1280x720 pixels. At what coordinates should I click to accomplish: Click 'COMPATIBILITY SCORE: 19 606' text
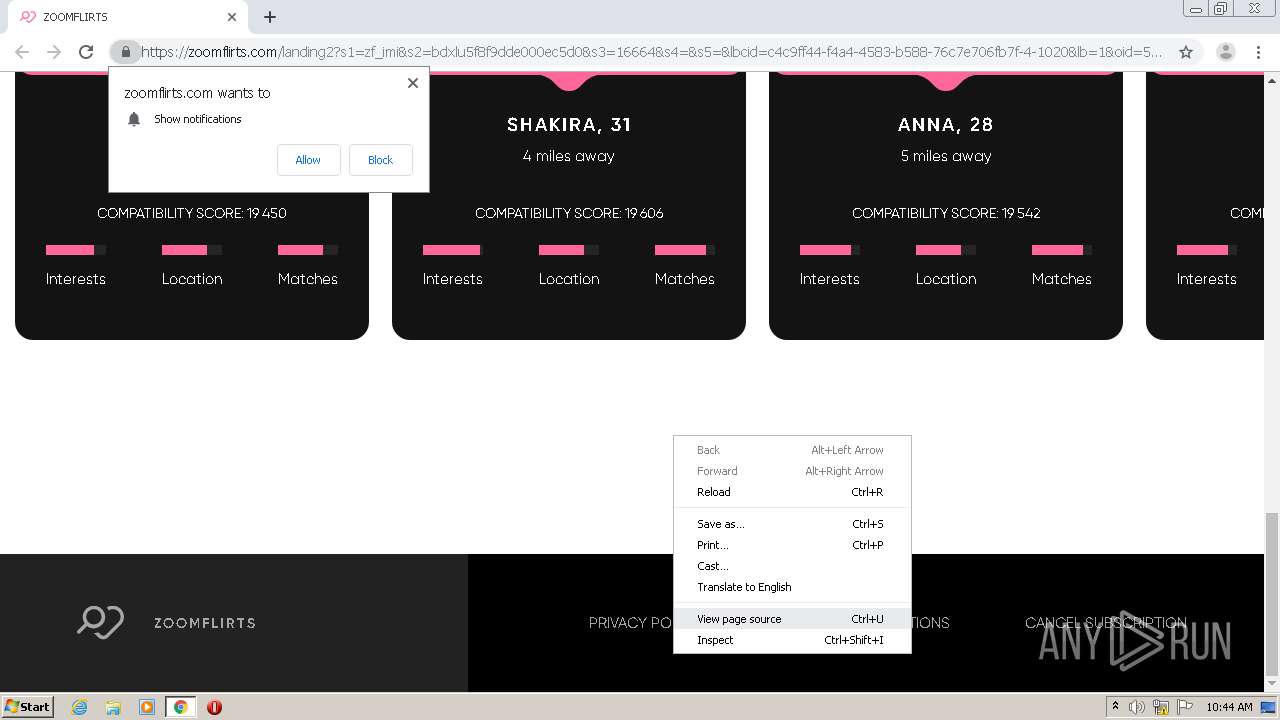click(569, 213)
